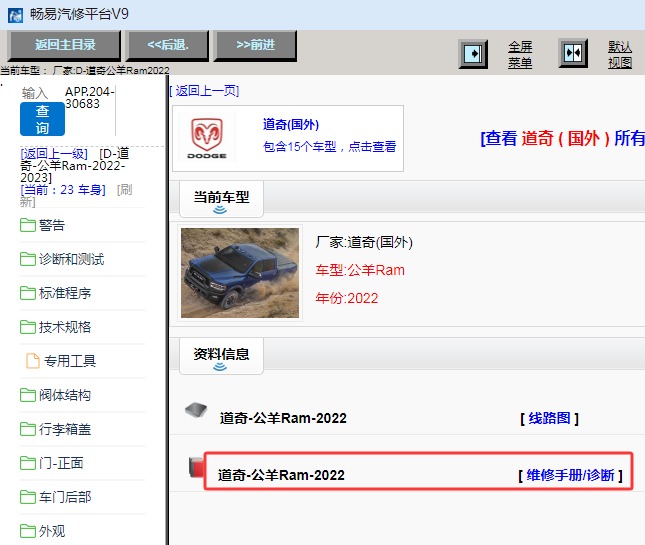Screen dimensions: 645x545
Task: Click the 查询 search button
Action: tap(42, 119)
